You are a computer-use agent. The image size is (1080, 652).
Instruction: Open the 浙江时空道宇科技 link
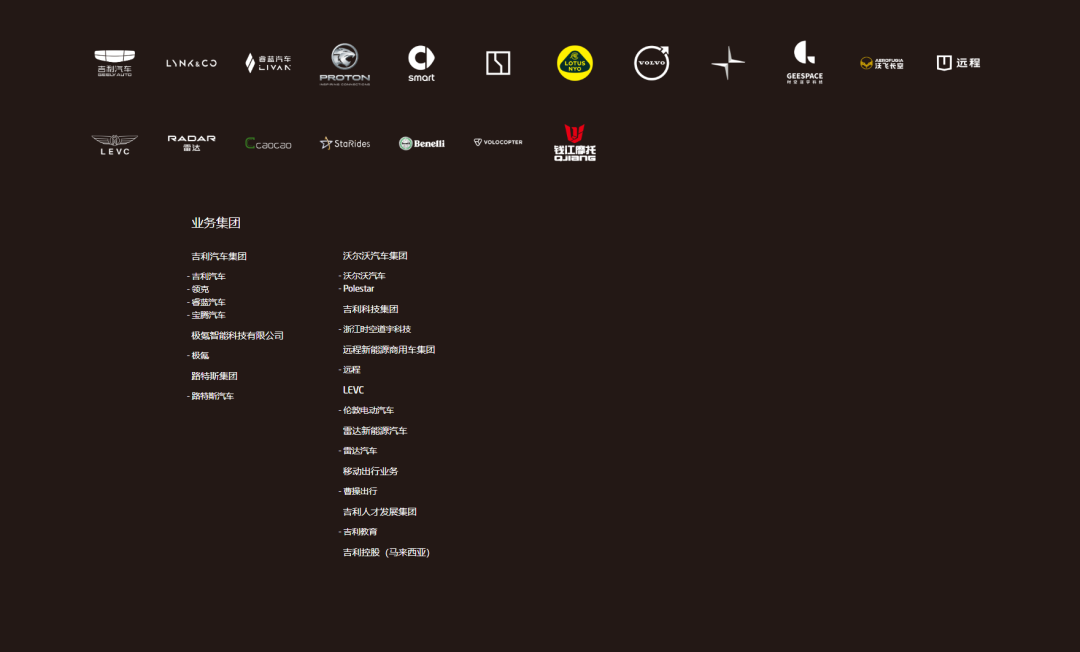click(x=377, y=329)
